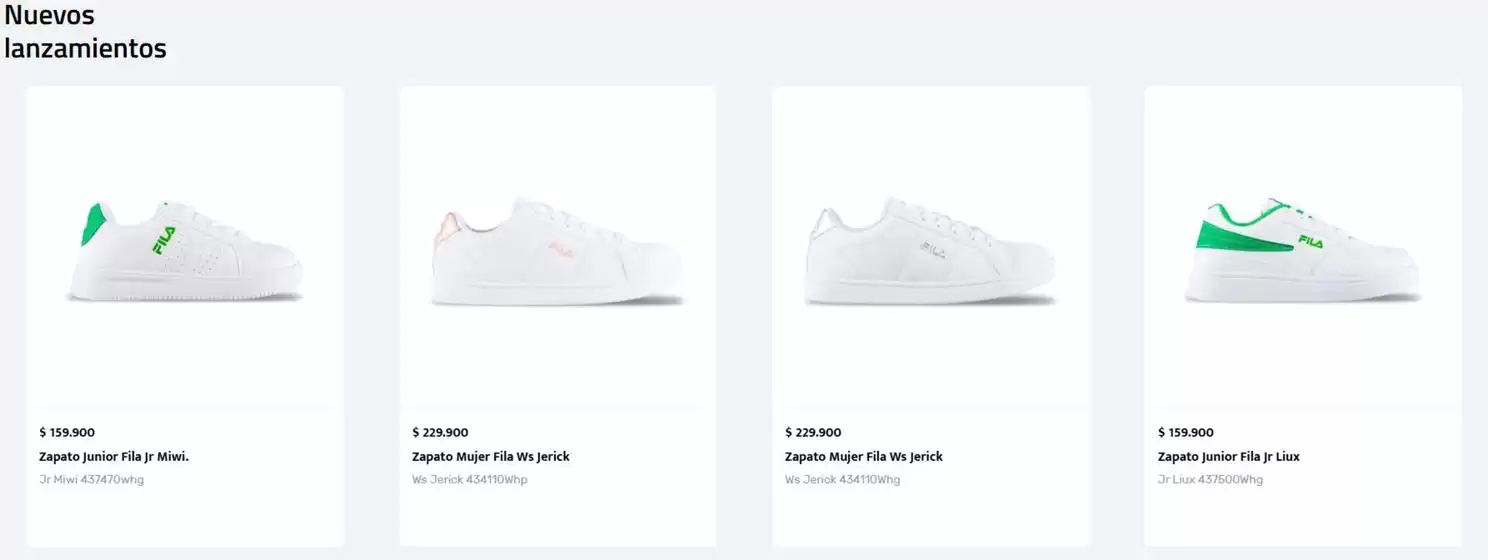Select the SKU text 'Jr Miwi 437470whg'

[x=92, y=480]
